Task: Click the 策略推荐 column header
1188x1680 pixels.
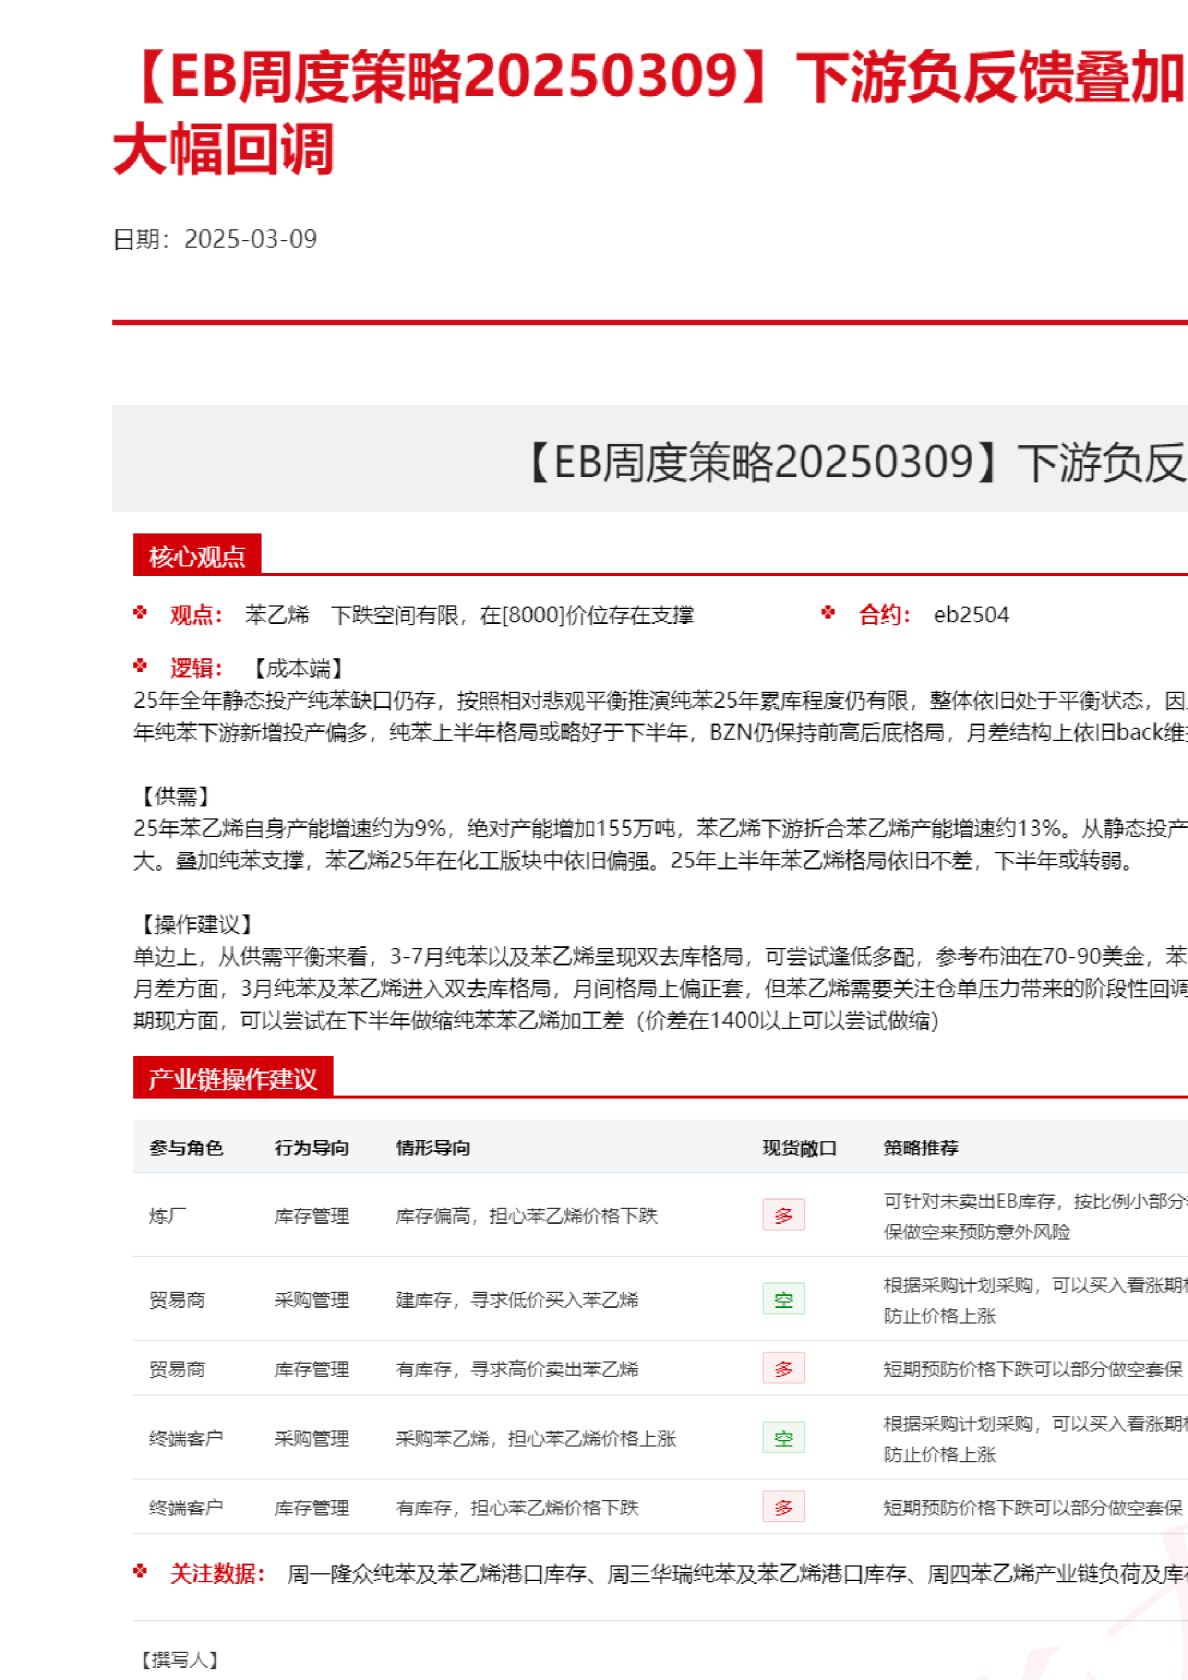Action: click(921, 1147)
